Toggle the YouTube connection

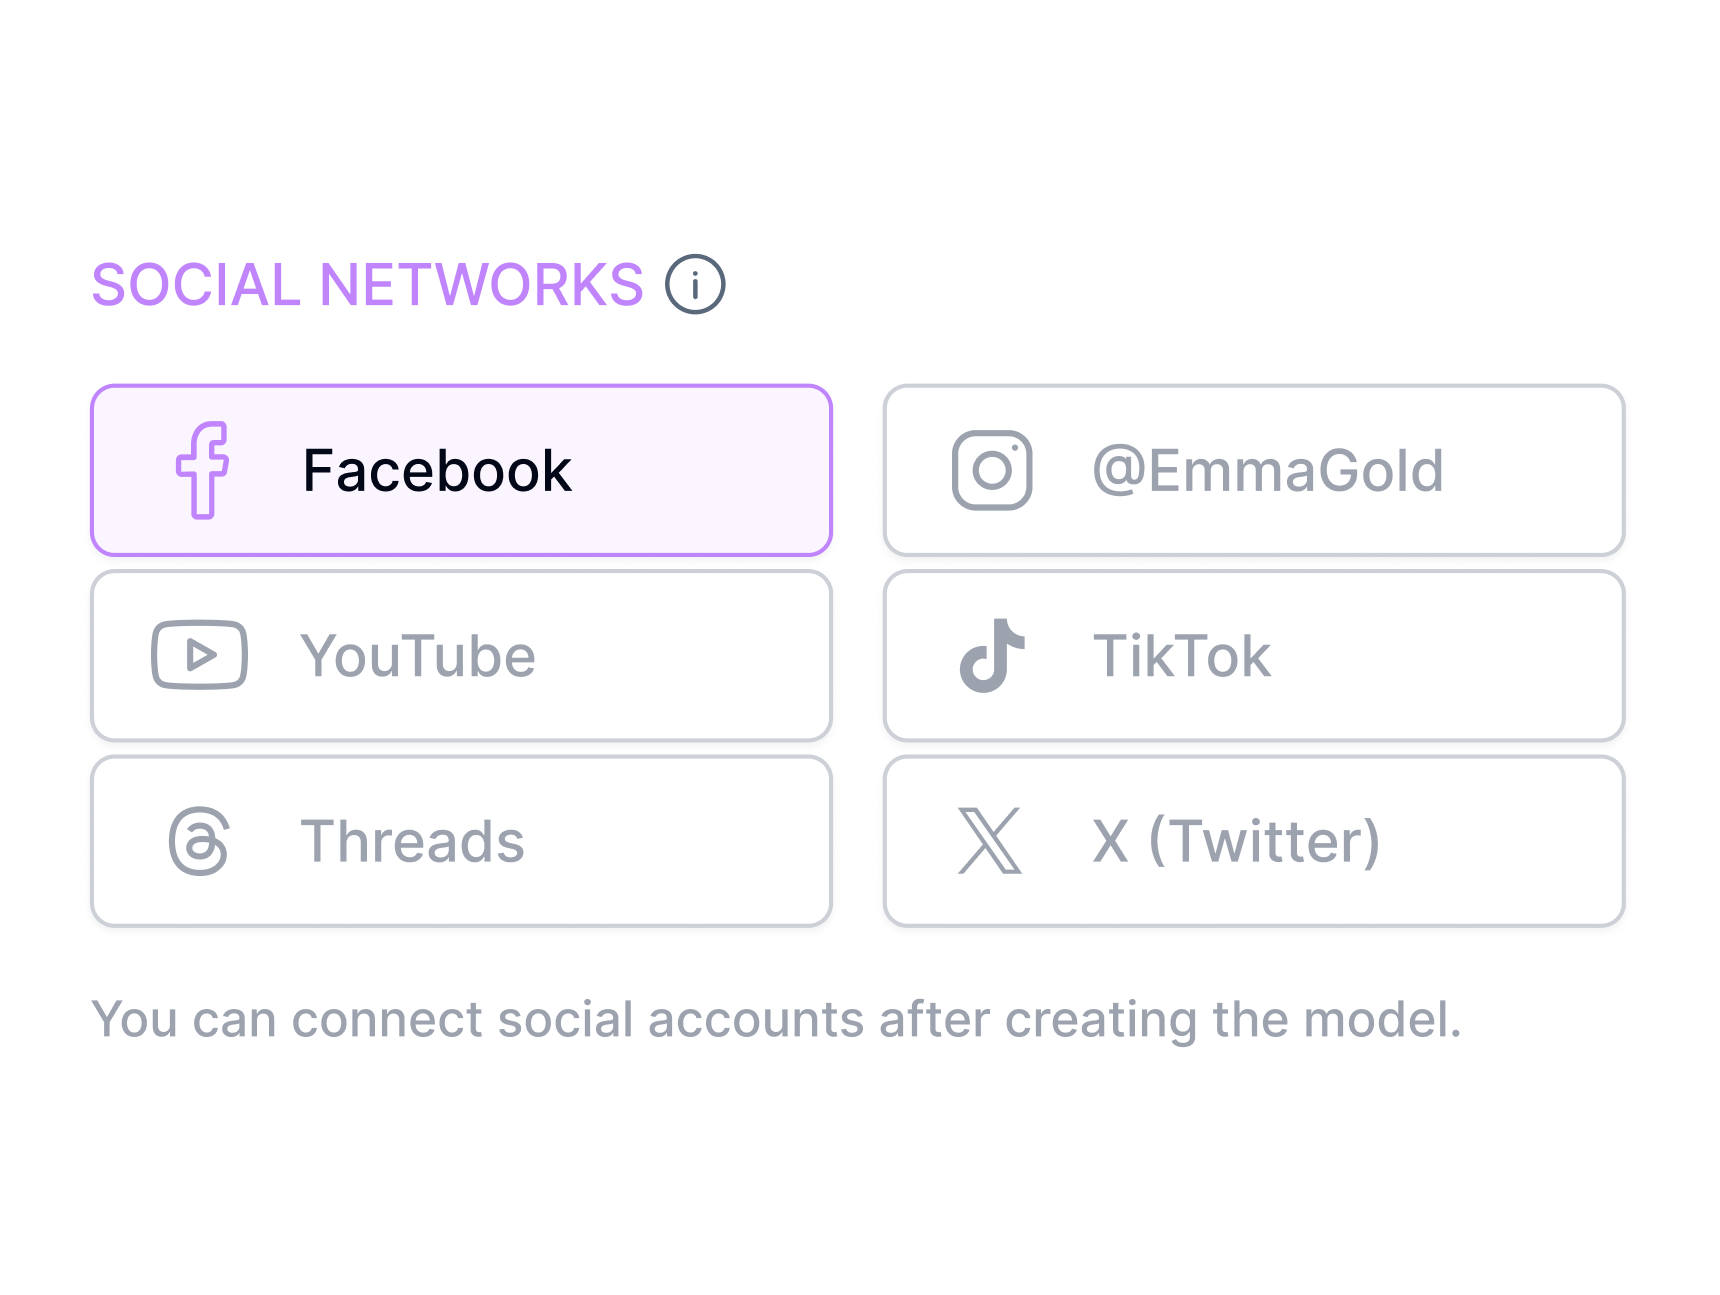[461, 655]
